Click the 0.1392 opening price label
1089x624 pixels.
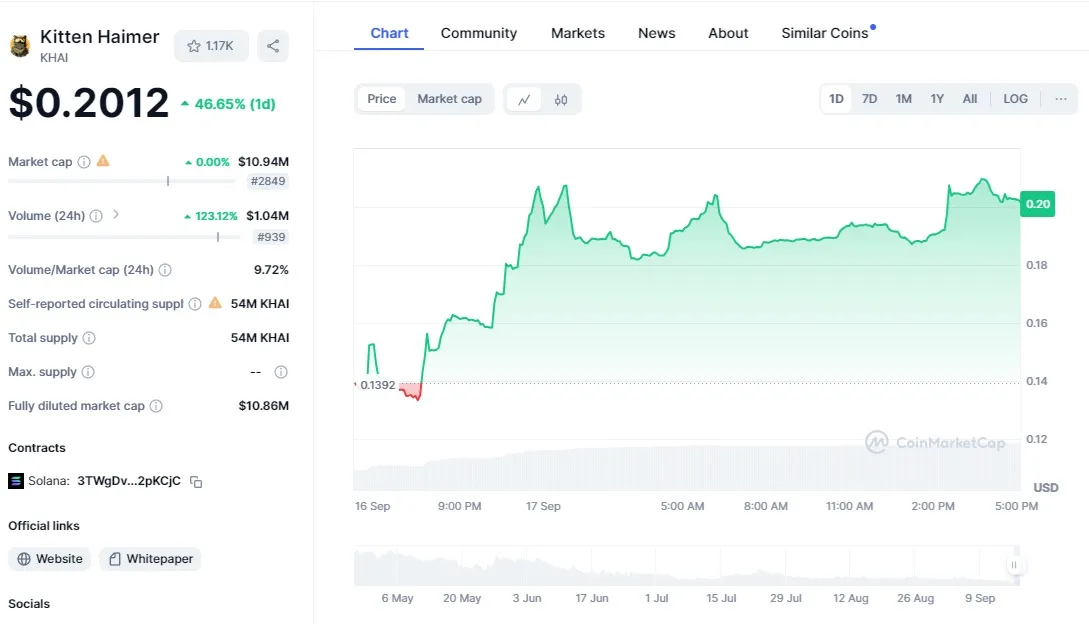click(377, 385)
